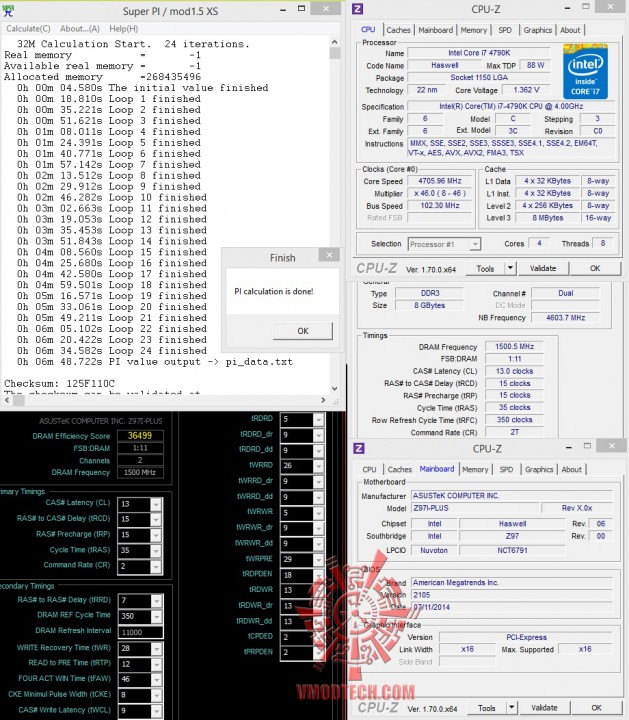Click the Intel Core i7 badge image
Viewport: 629px width, 720px height.
click(585, 72)
